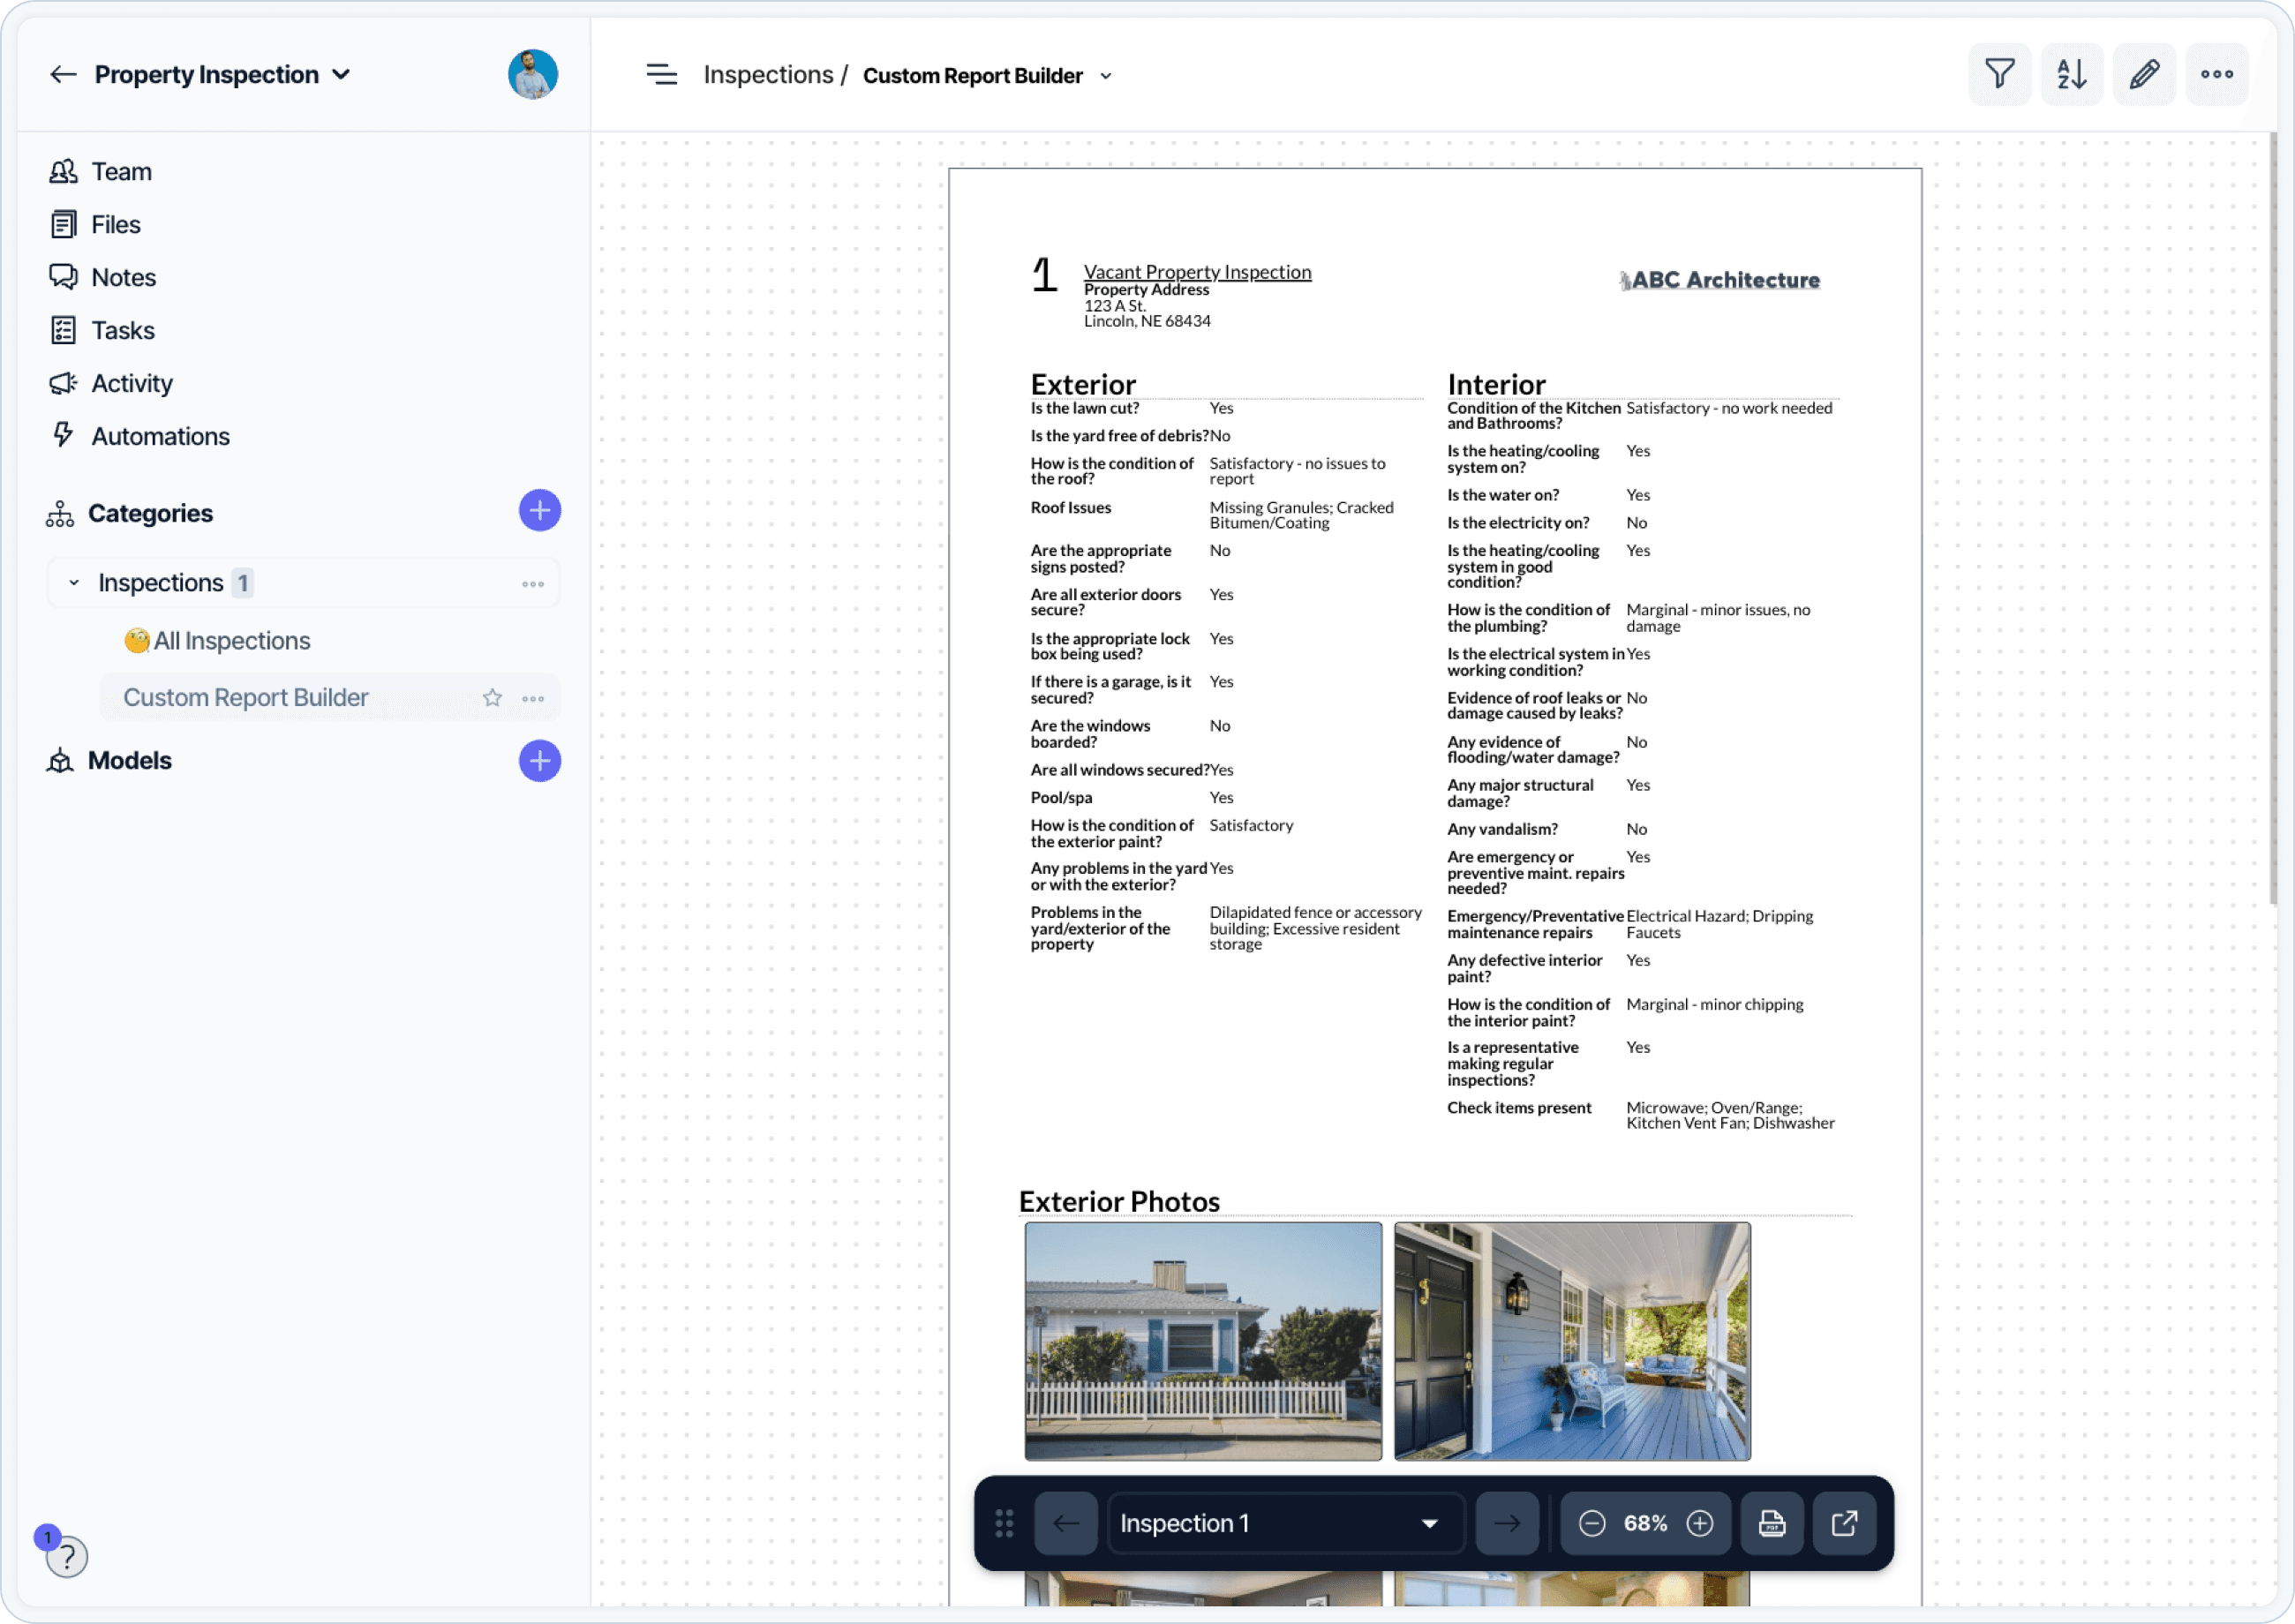Open the filter icon in top toolbar
This screenshot has height=1624, width=2295.
(x=1999, y=74)
